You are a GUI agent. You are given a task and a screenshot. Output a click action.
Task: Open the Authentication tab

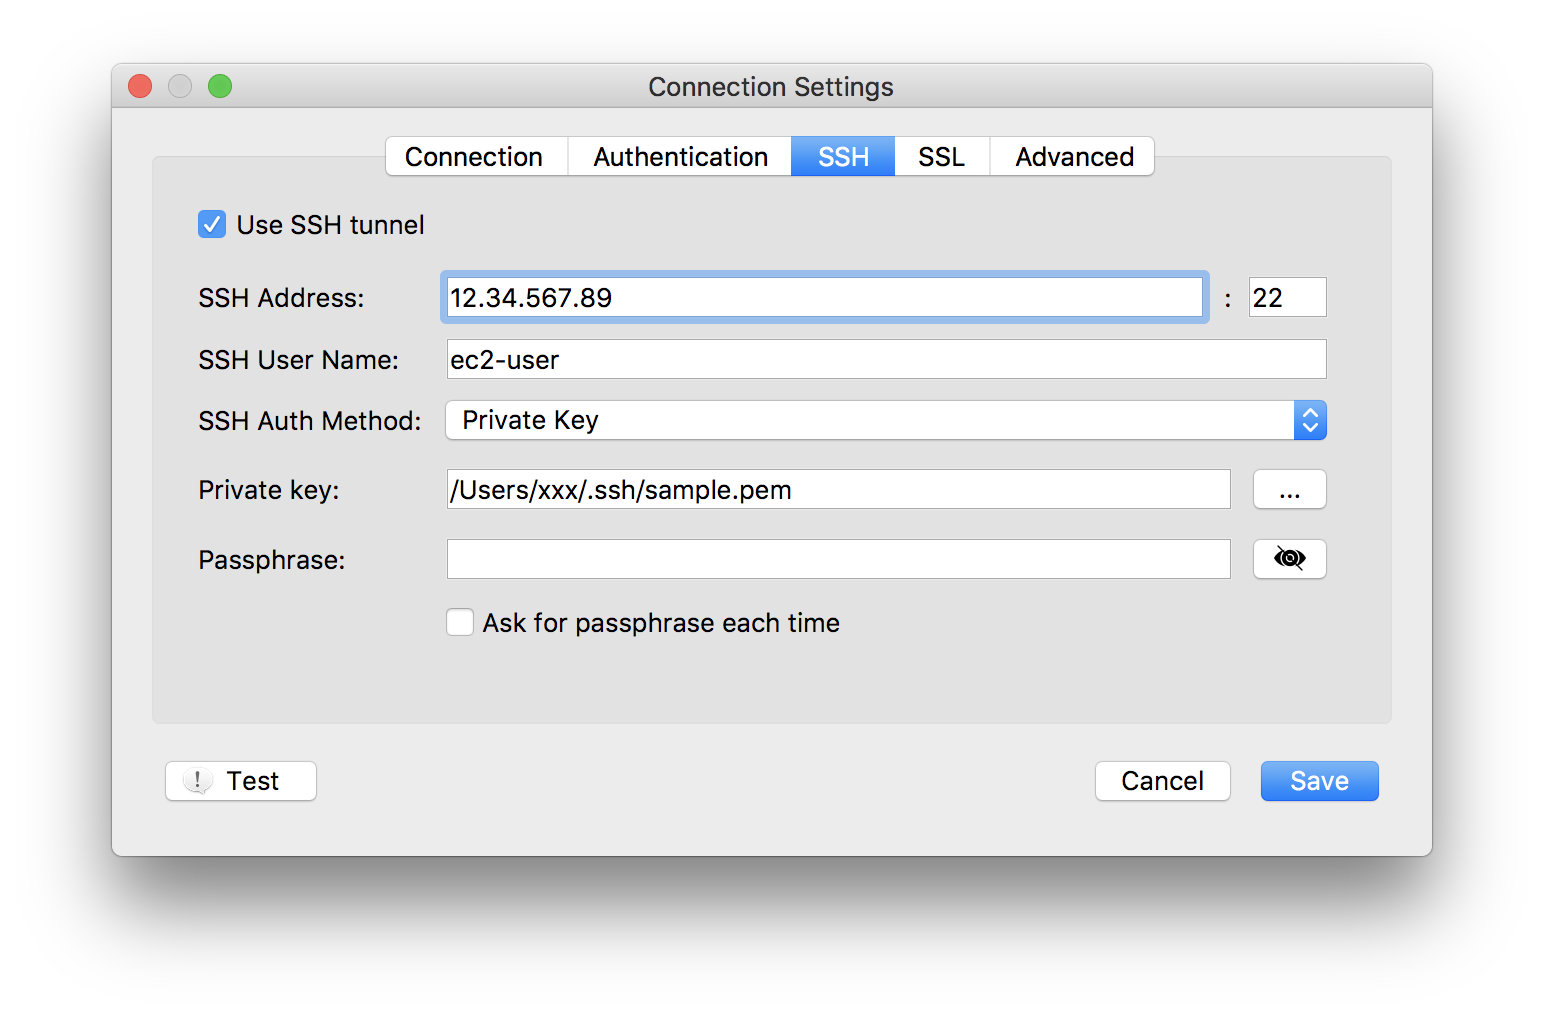680,157
